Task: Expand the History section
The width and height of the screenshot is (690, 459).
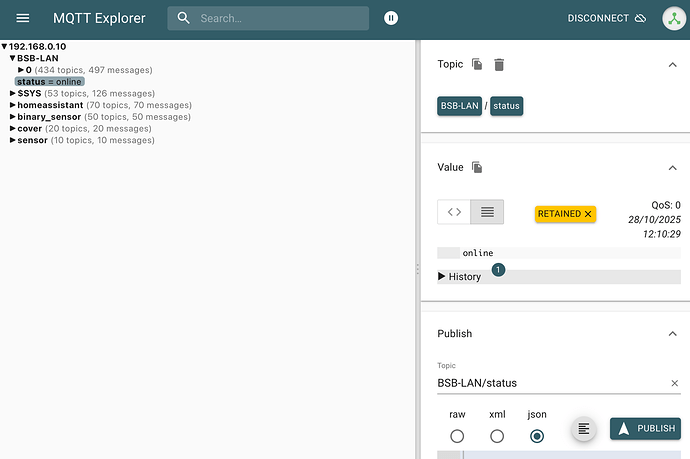Action: [x=459, y=277]
